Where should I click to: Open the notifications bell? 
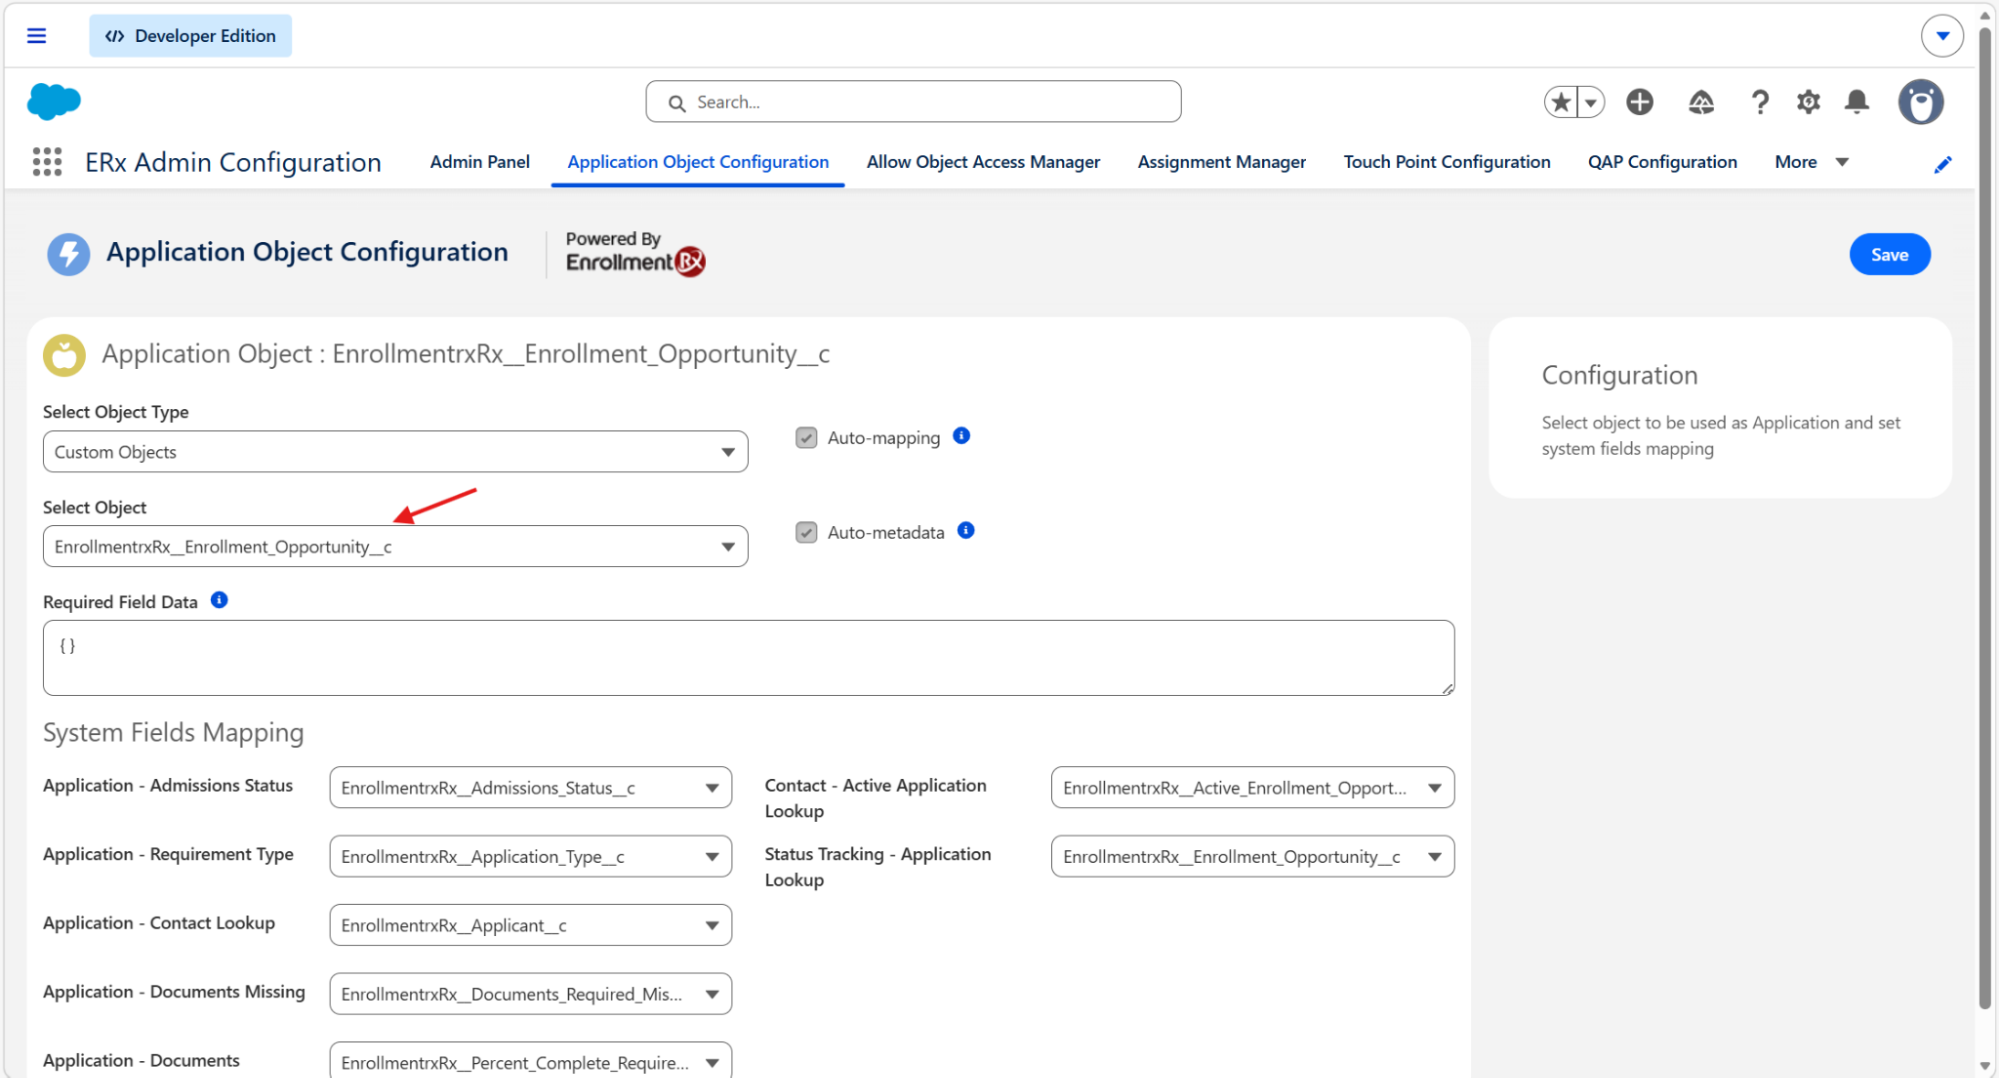(1857, 102)
